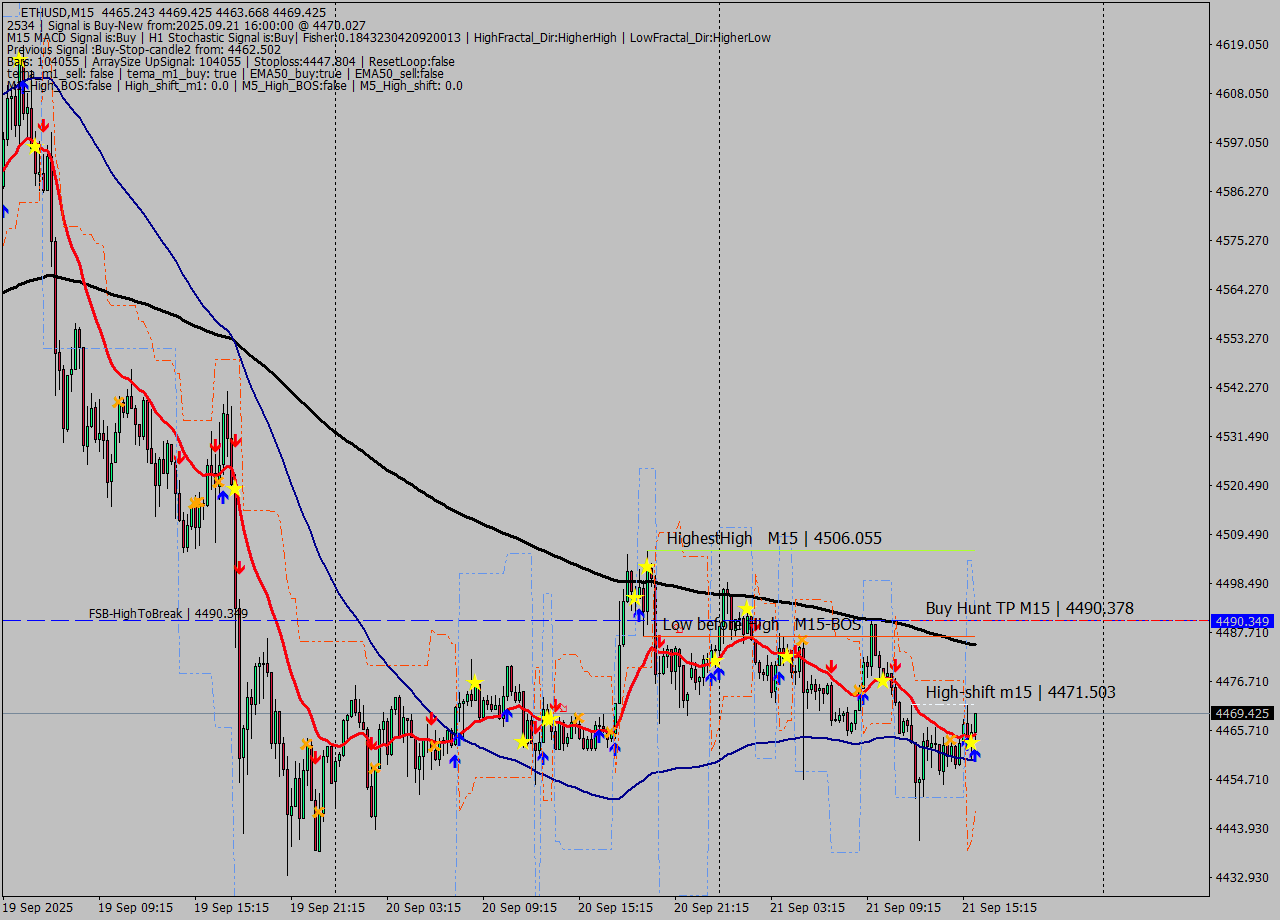Click the blue up arrow beneath the rightmost star
1280x920 pixels.
974,755
